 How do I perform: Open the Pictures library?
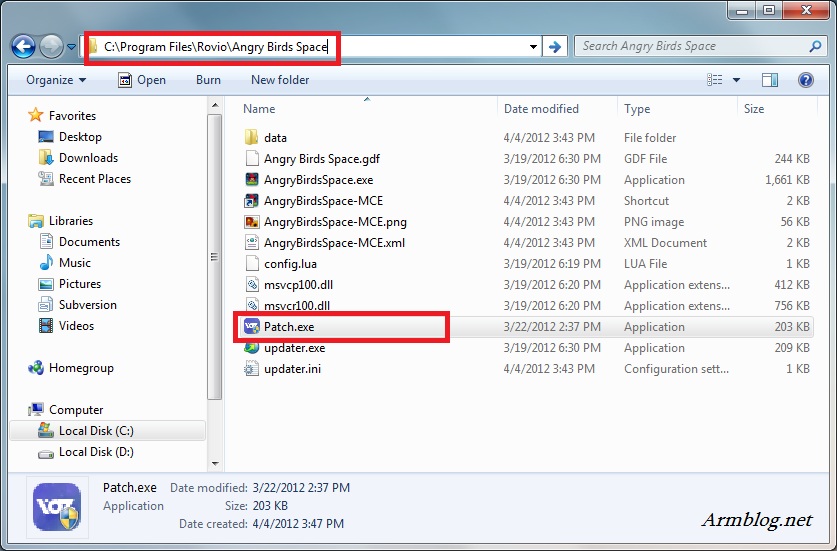click(x=80, y=284)
